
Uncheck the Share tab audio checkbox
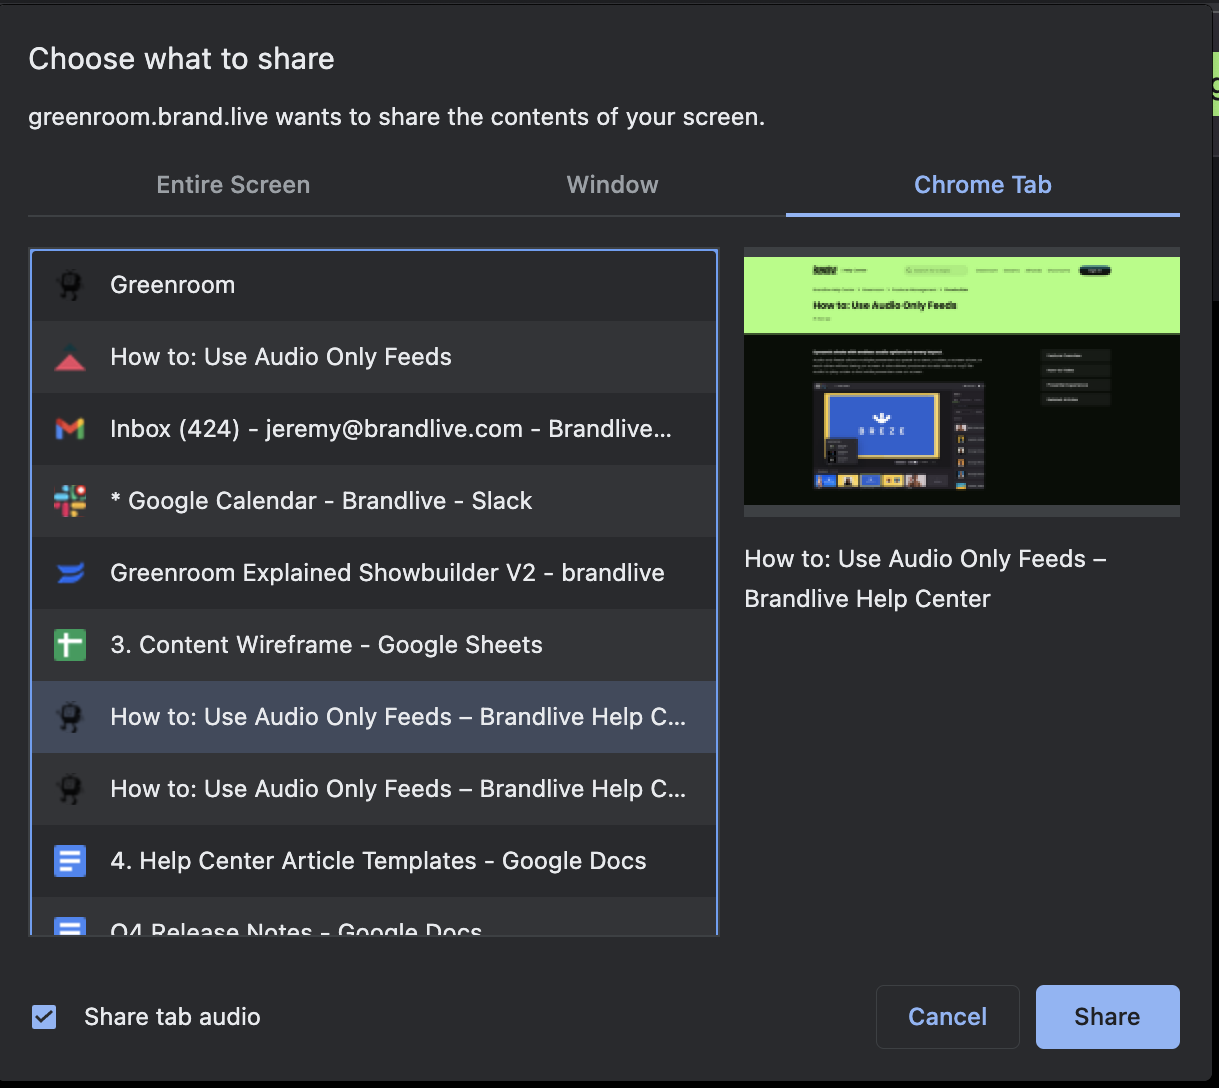pyautogui.click(x=44, y=1017)
